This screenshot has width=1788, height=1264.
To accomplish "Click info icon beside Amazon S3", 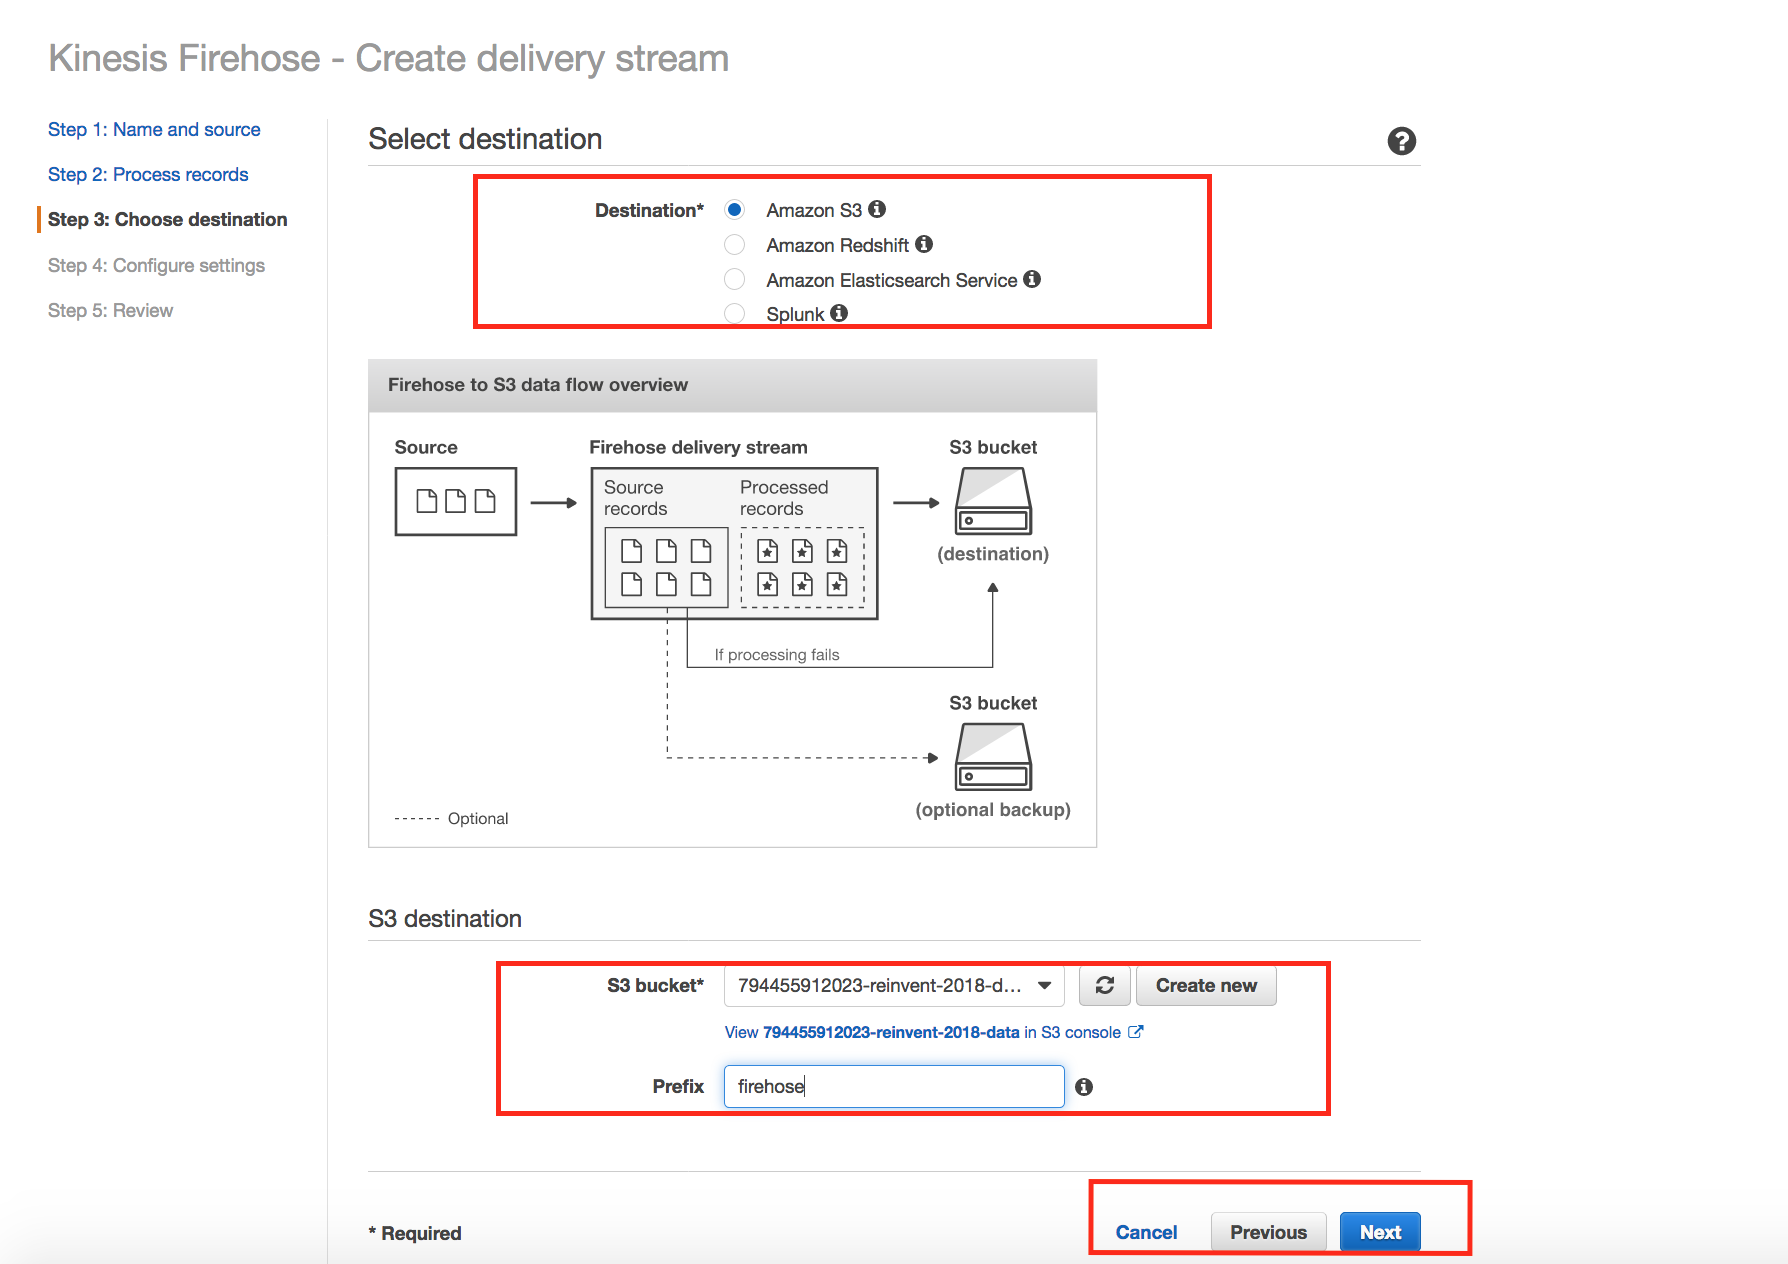I will 877,209.
